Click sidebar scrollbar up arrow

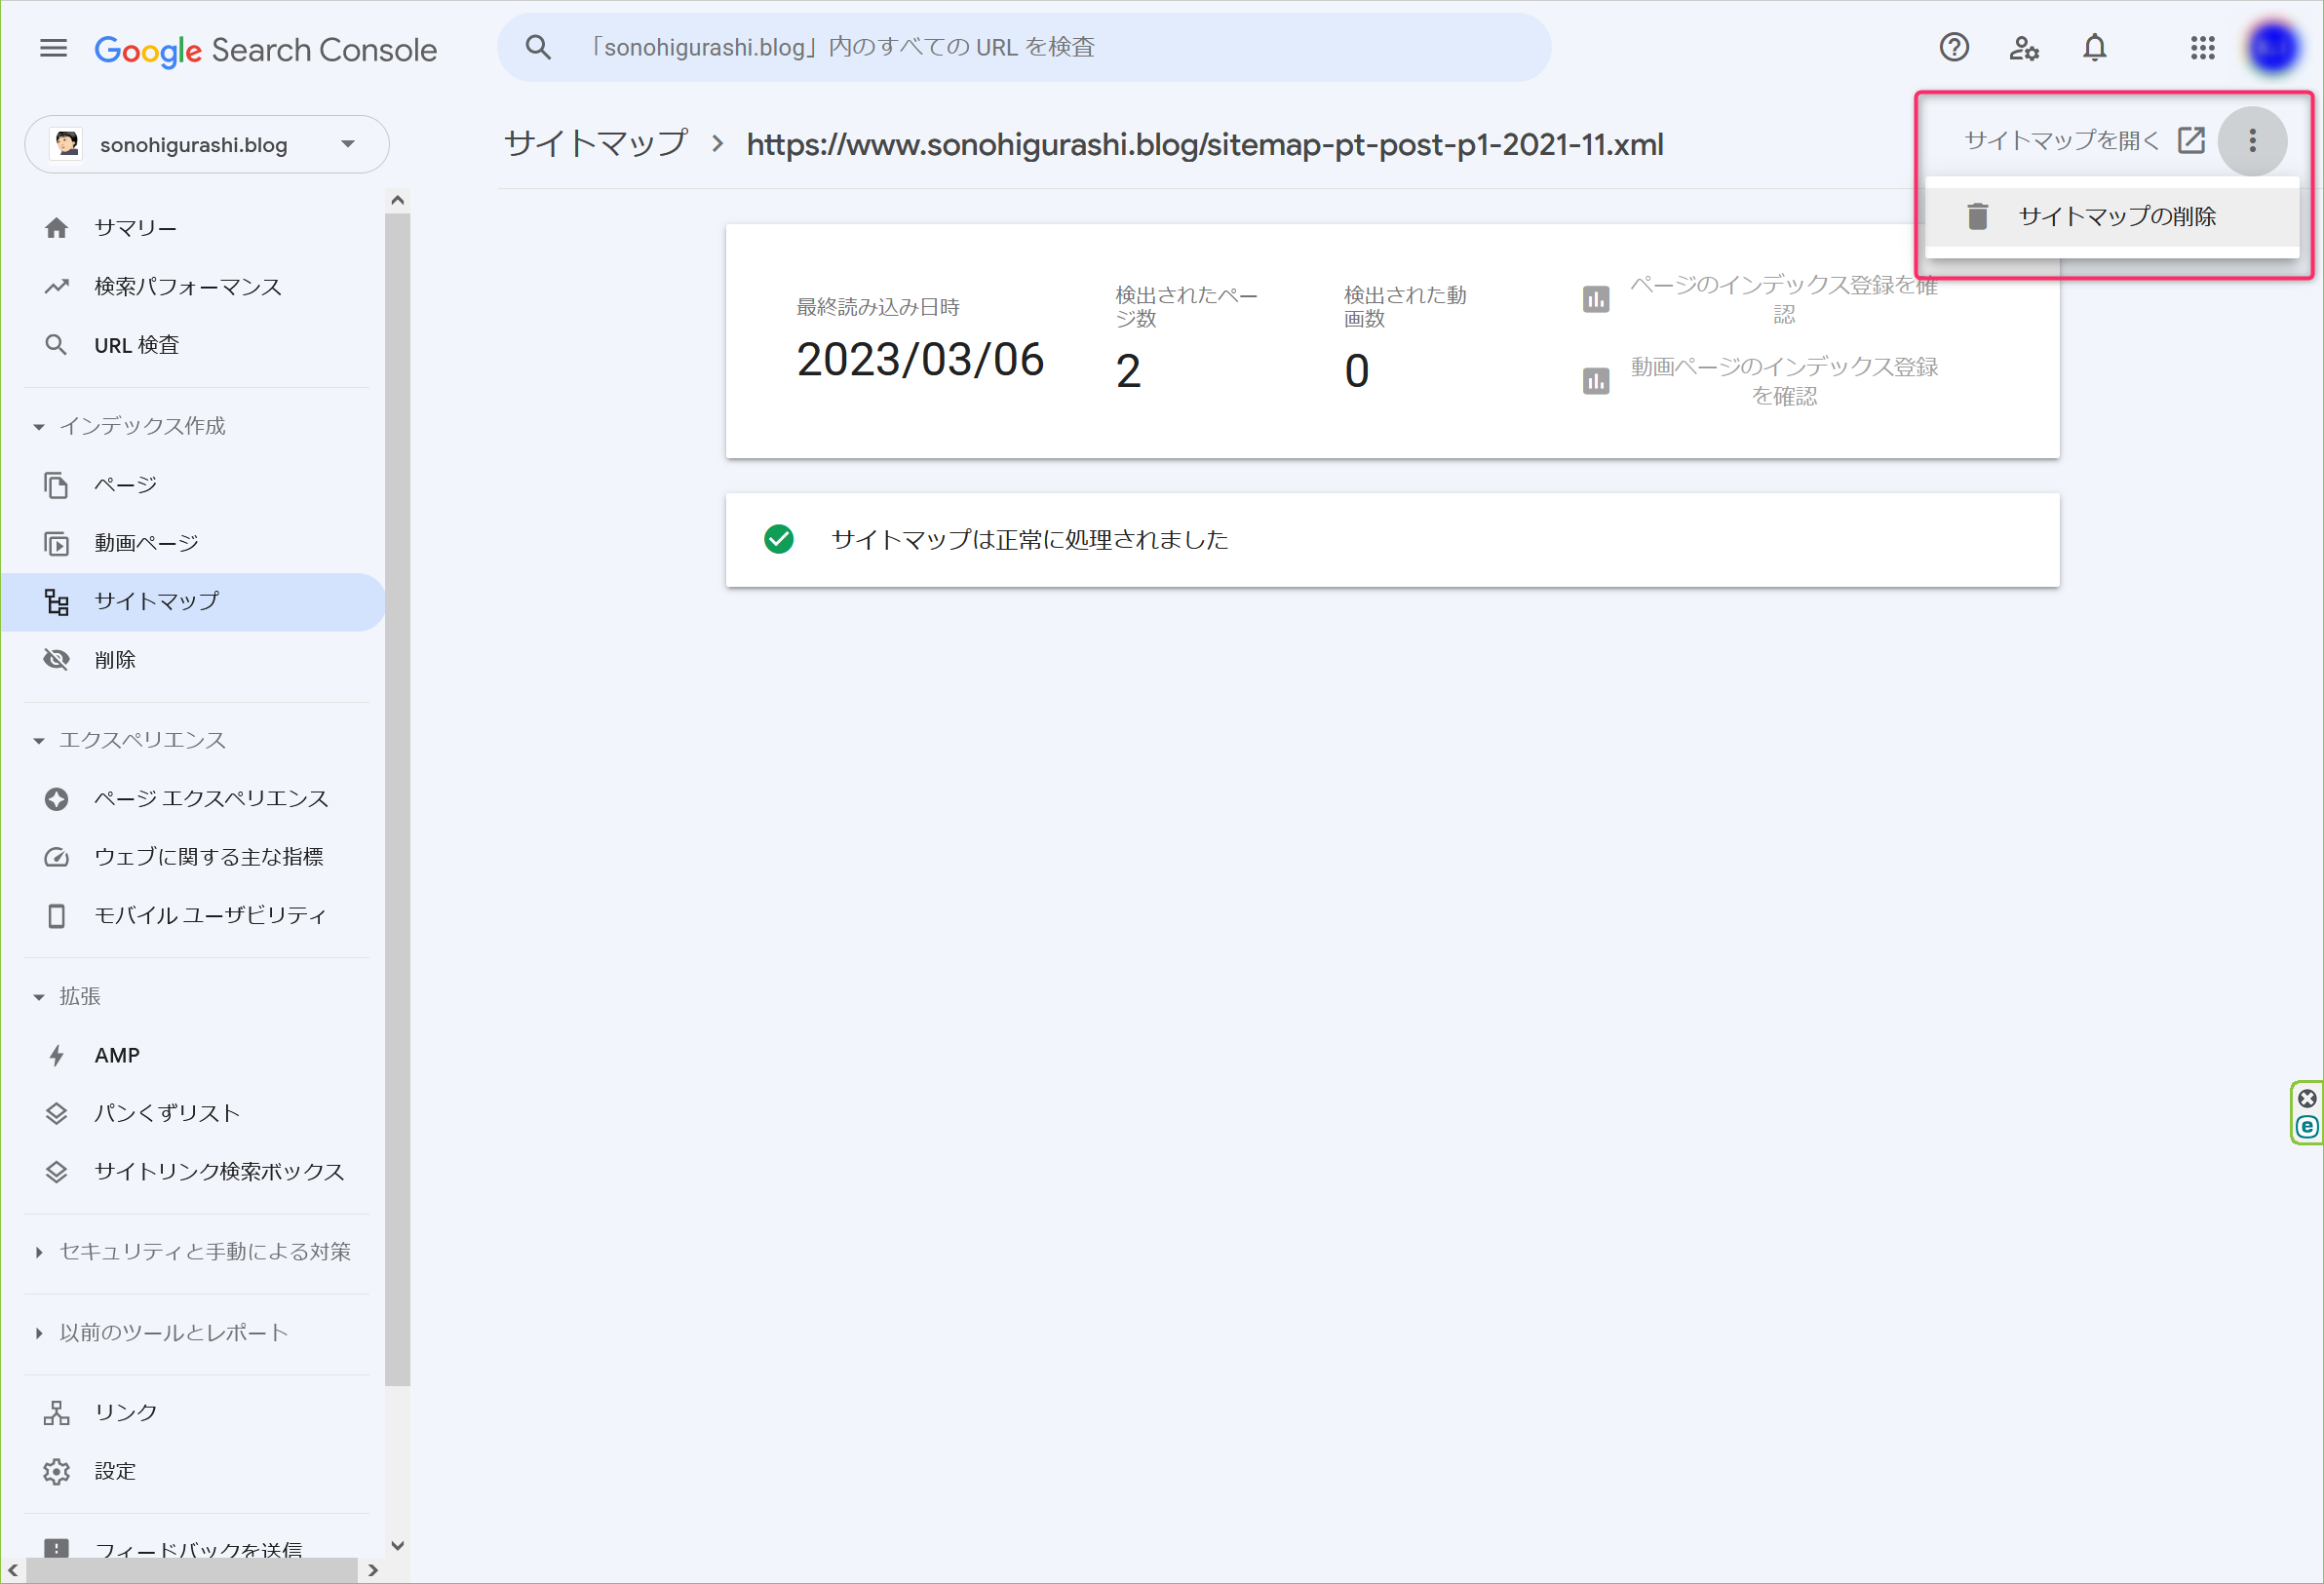(397, 200)
